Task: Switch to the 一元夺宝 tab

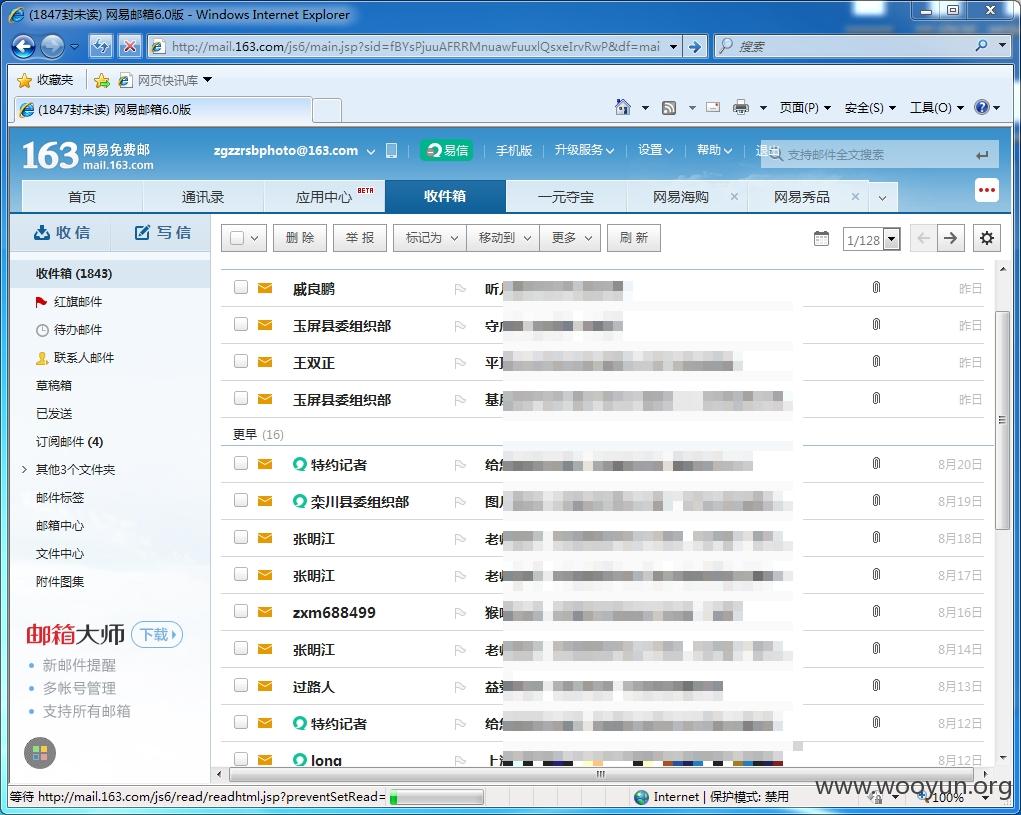Action: (x=566, y=197)
